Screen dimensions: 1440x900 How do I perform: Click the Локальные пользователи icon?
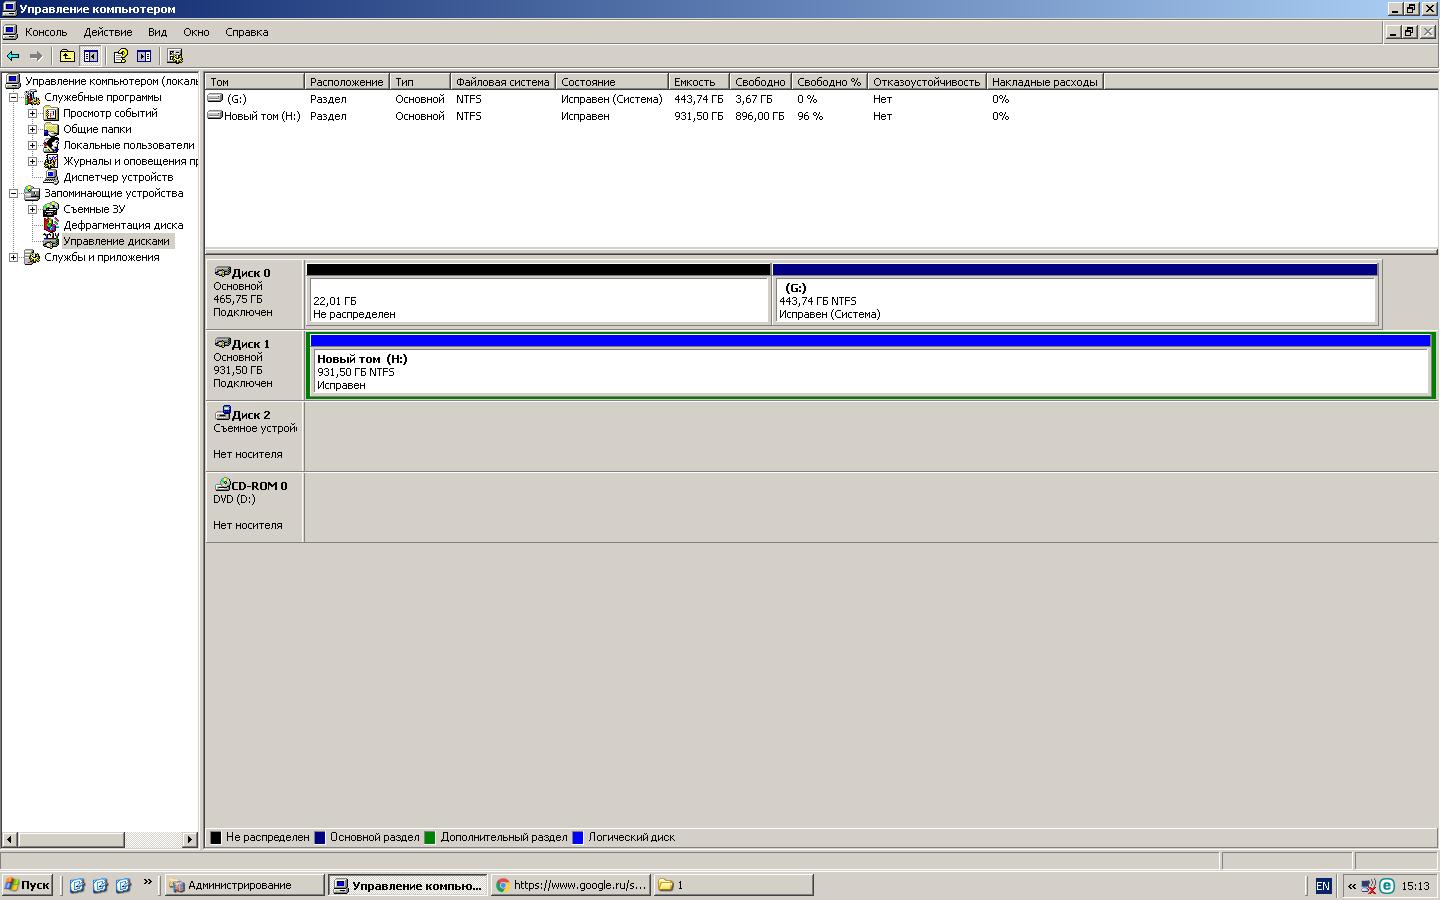pos(51,145)
